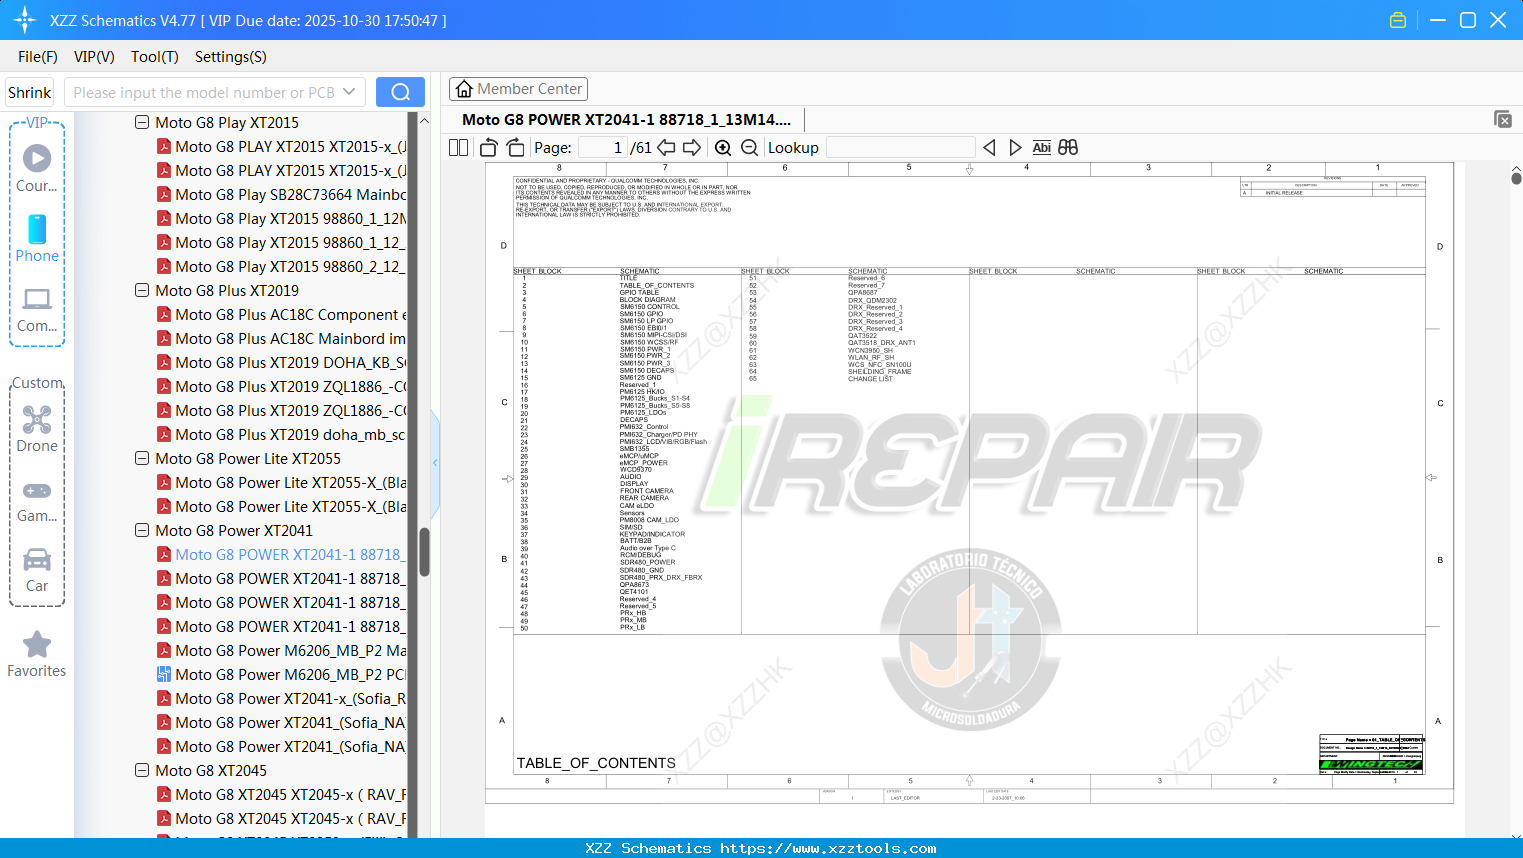The image size is (1523, 858).
Task: Click the yellow toolbox icon in title bar
Action: coord(1398,20)
